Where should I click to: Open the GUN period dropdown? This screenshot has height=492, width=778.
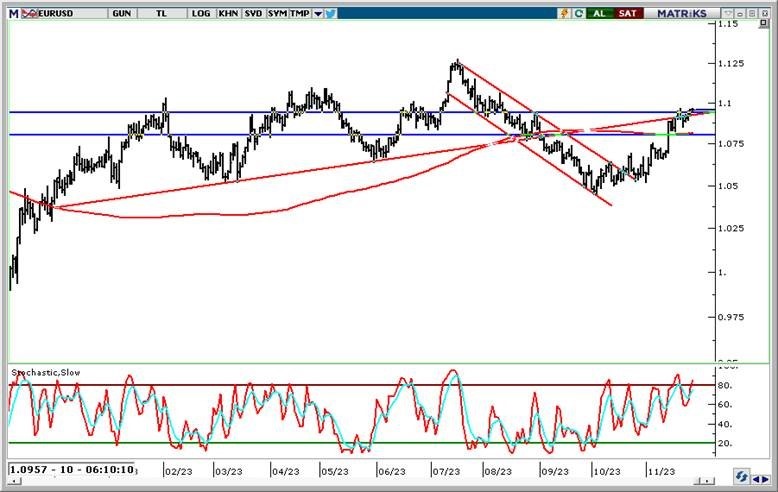[x=121, y=13]
